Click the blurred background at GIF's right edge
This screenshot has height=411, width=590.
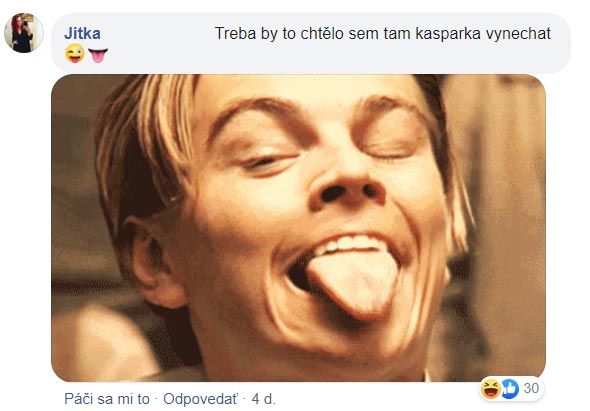pos(515,226)
